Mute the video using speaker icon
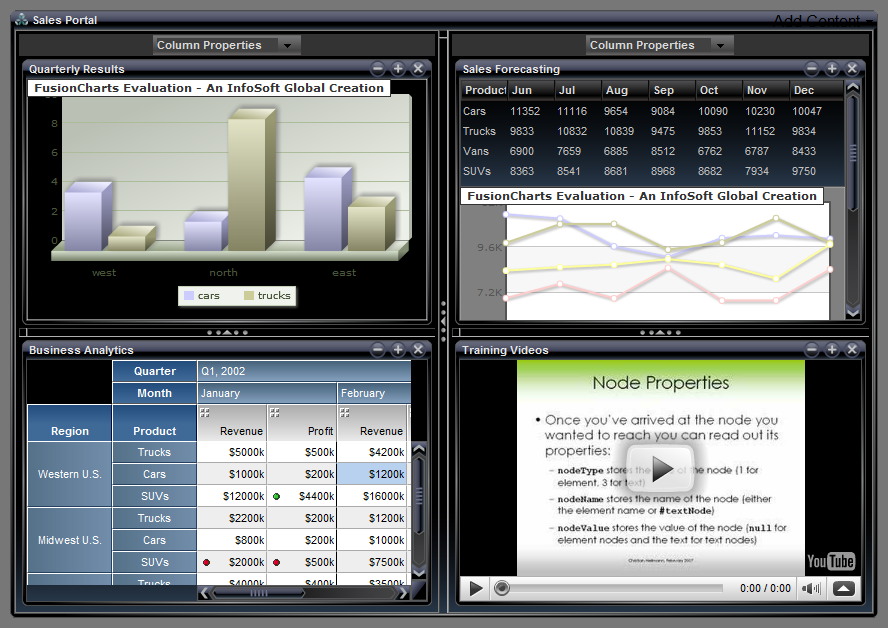 click(x=810, y=588)
